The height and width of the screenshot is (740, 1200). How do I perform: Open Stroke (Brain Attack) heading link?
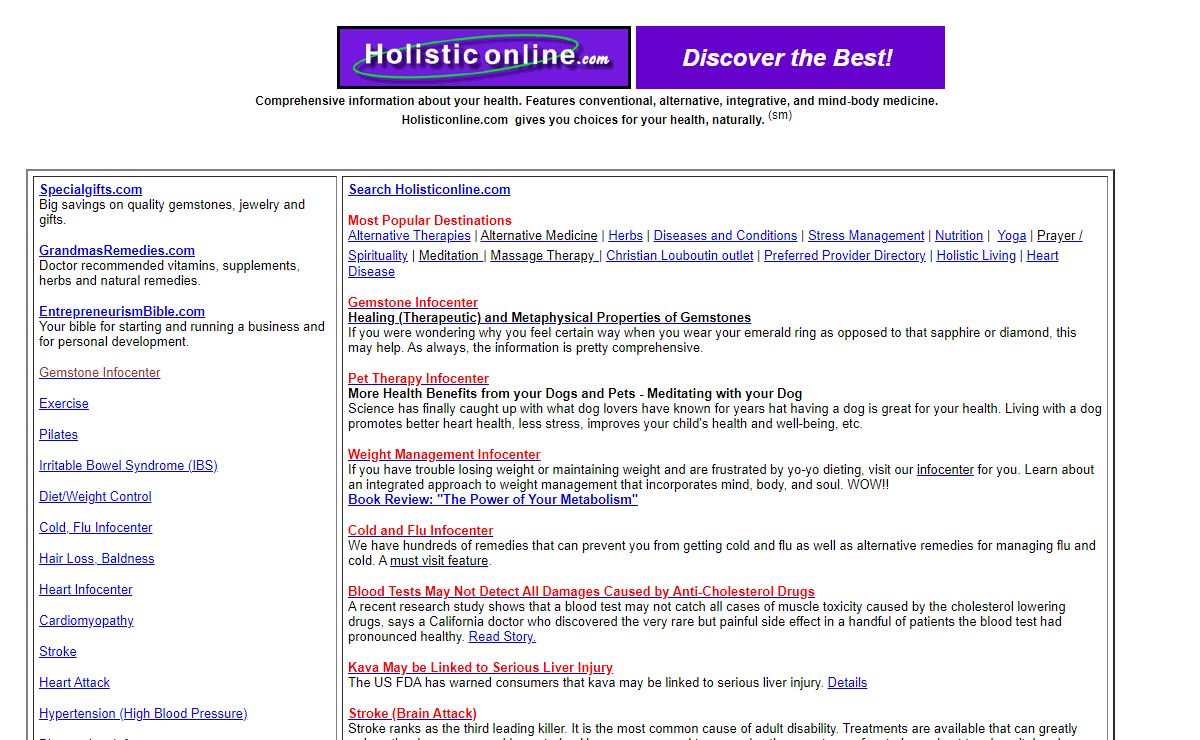pos(412,713)
